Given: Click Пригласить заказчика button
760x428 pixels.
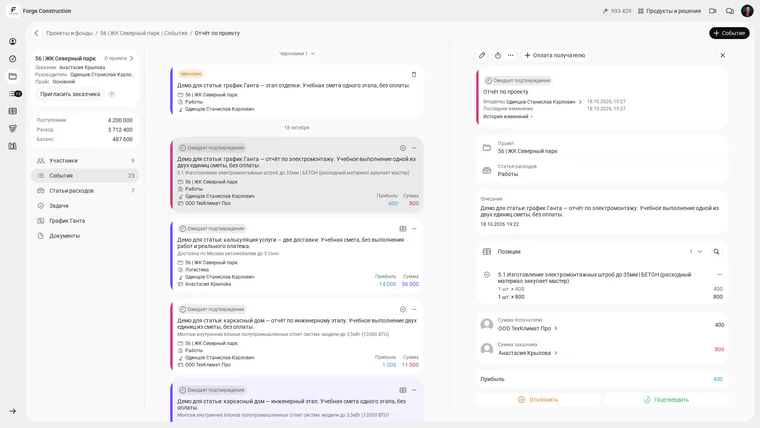Looking at the screenshot, I should point(70,94).
